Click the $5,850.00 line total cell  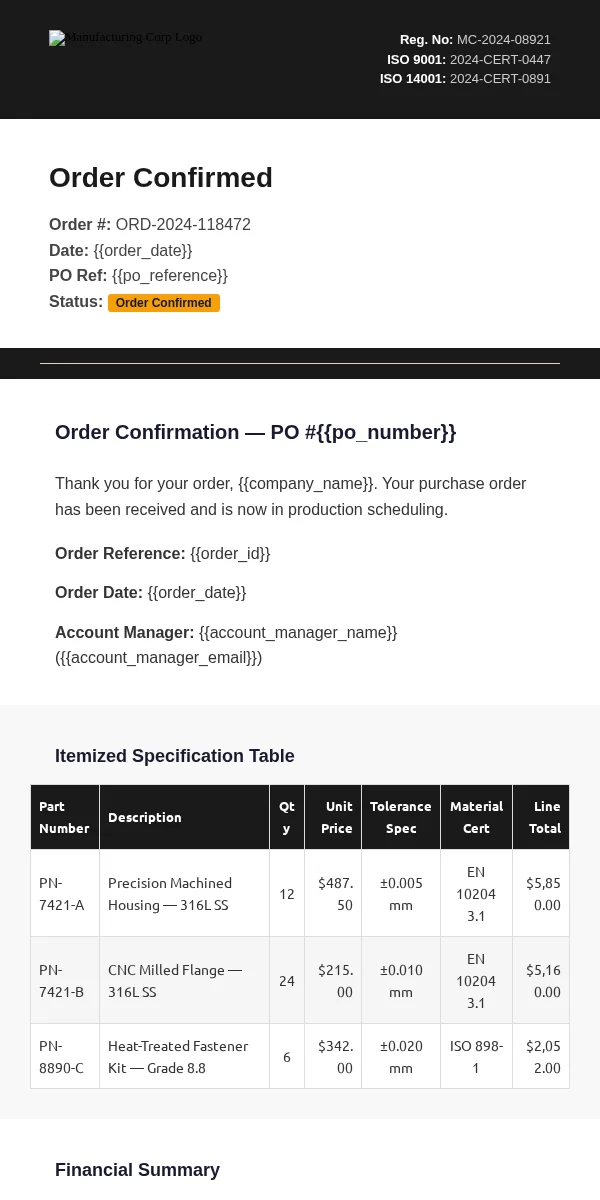tap(541, 894)
